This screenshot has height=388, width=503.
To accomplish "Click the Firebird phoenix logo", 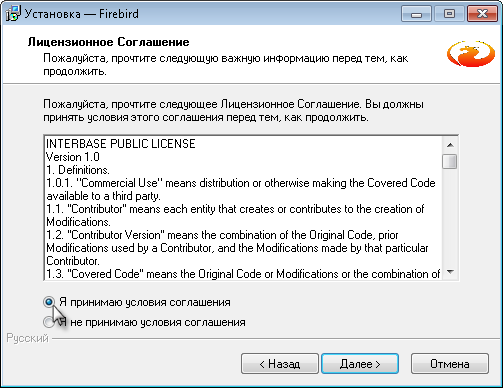I will pyautogui.click(x=471, y=53).
